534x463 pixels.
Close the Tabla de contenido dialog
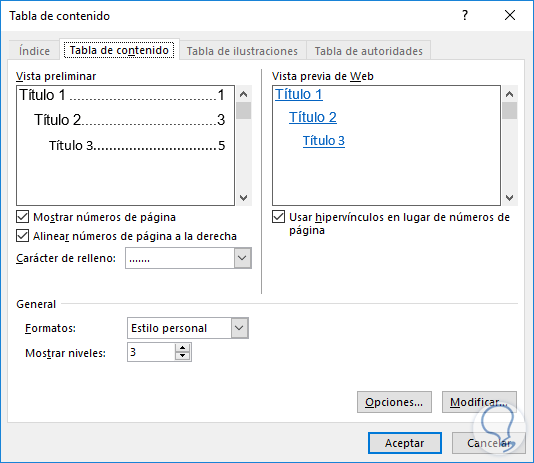(x=510, y=15)
